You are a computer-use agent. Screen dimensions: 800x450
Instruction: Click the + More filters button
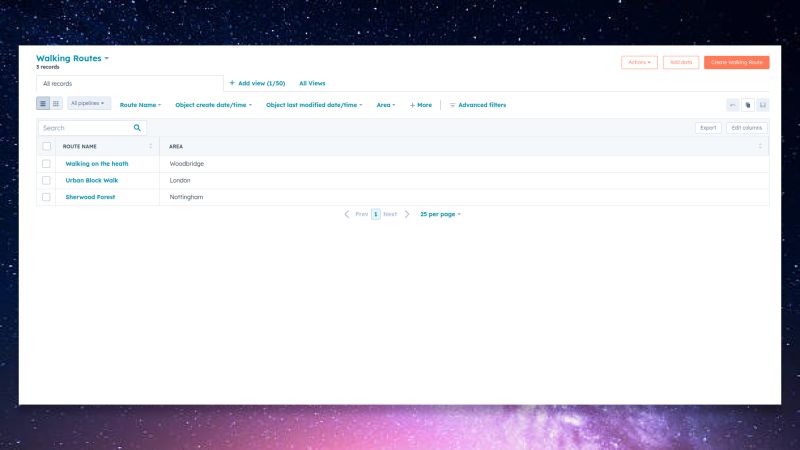[421, 105]
